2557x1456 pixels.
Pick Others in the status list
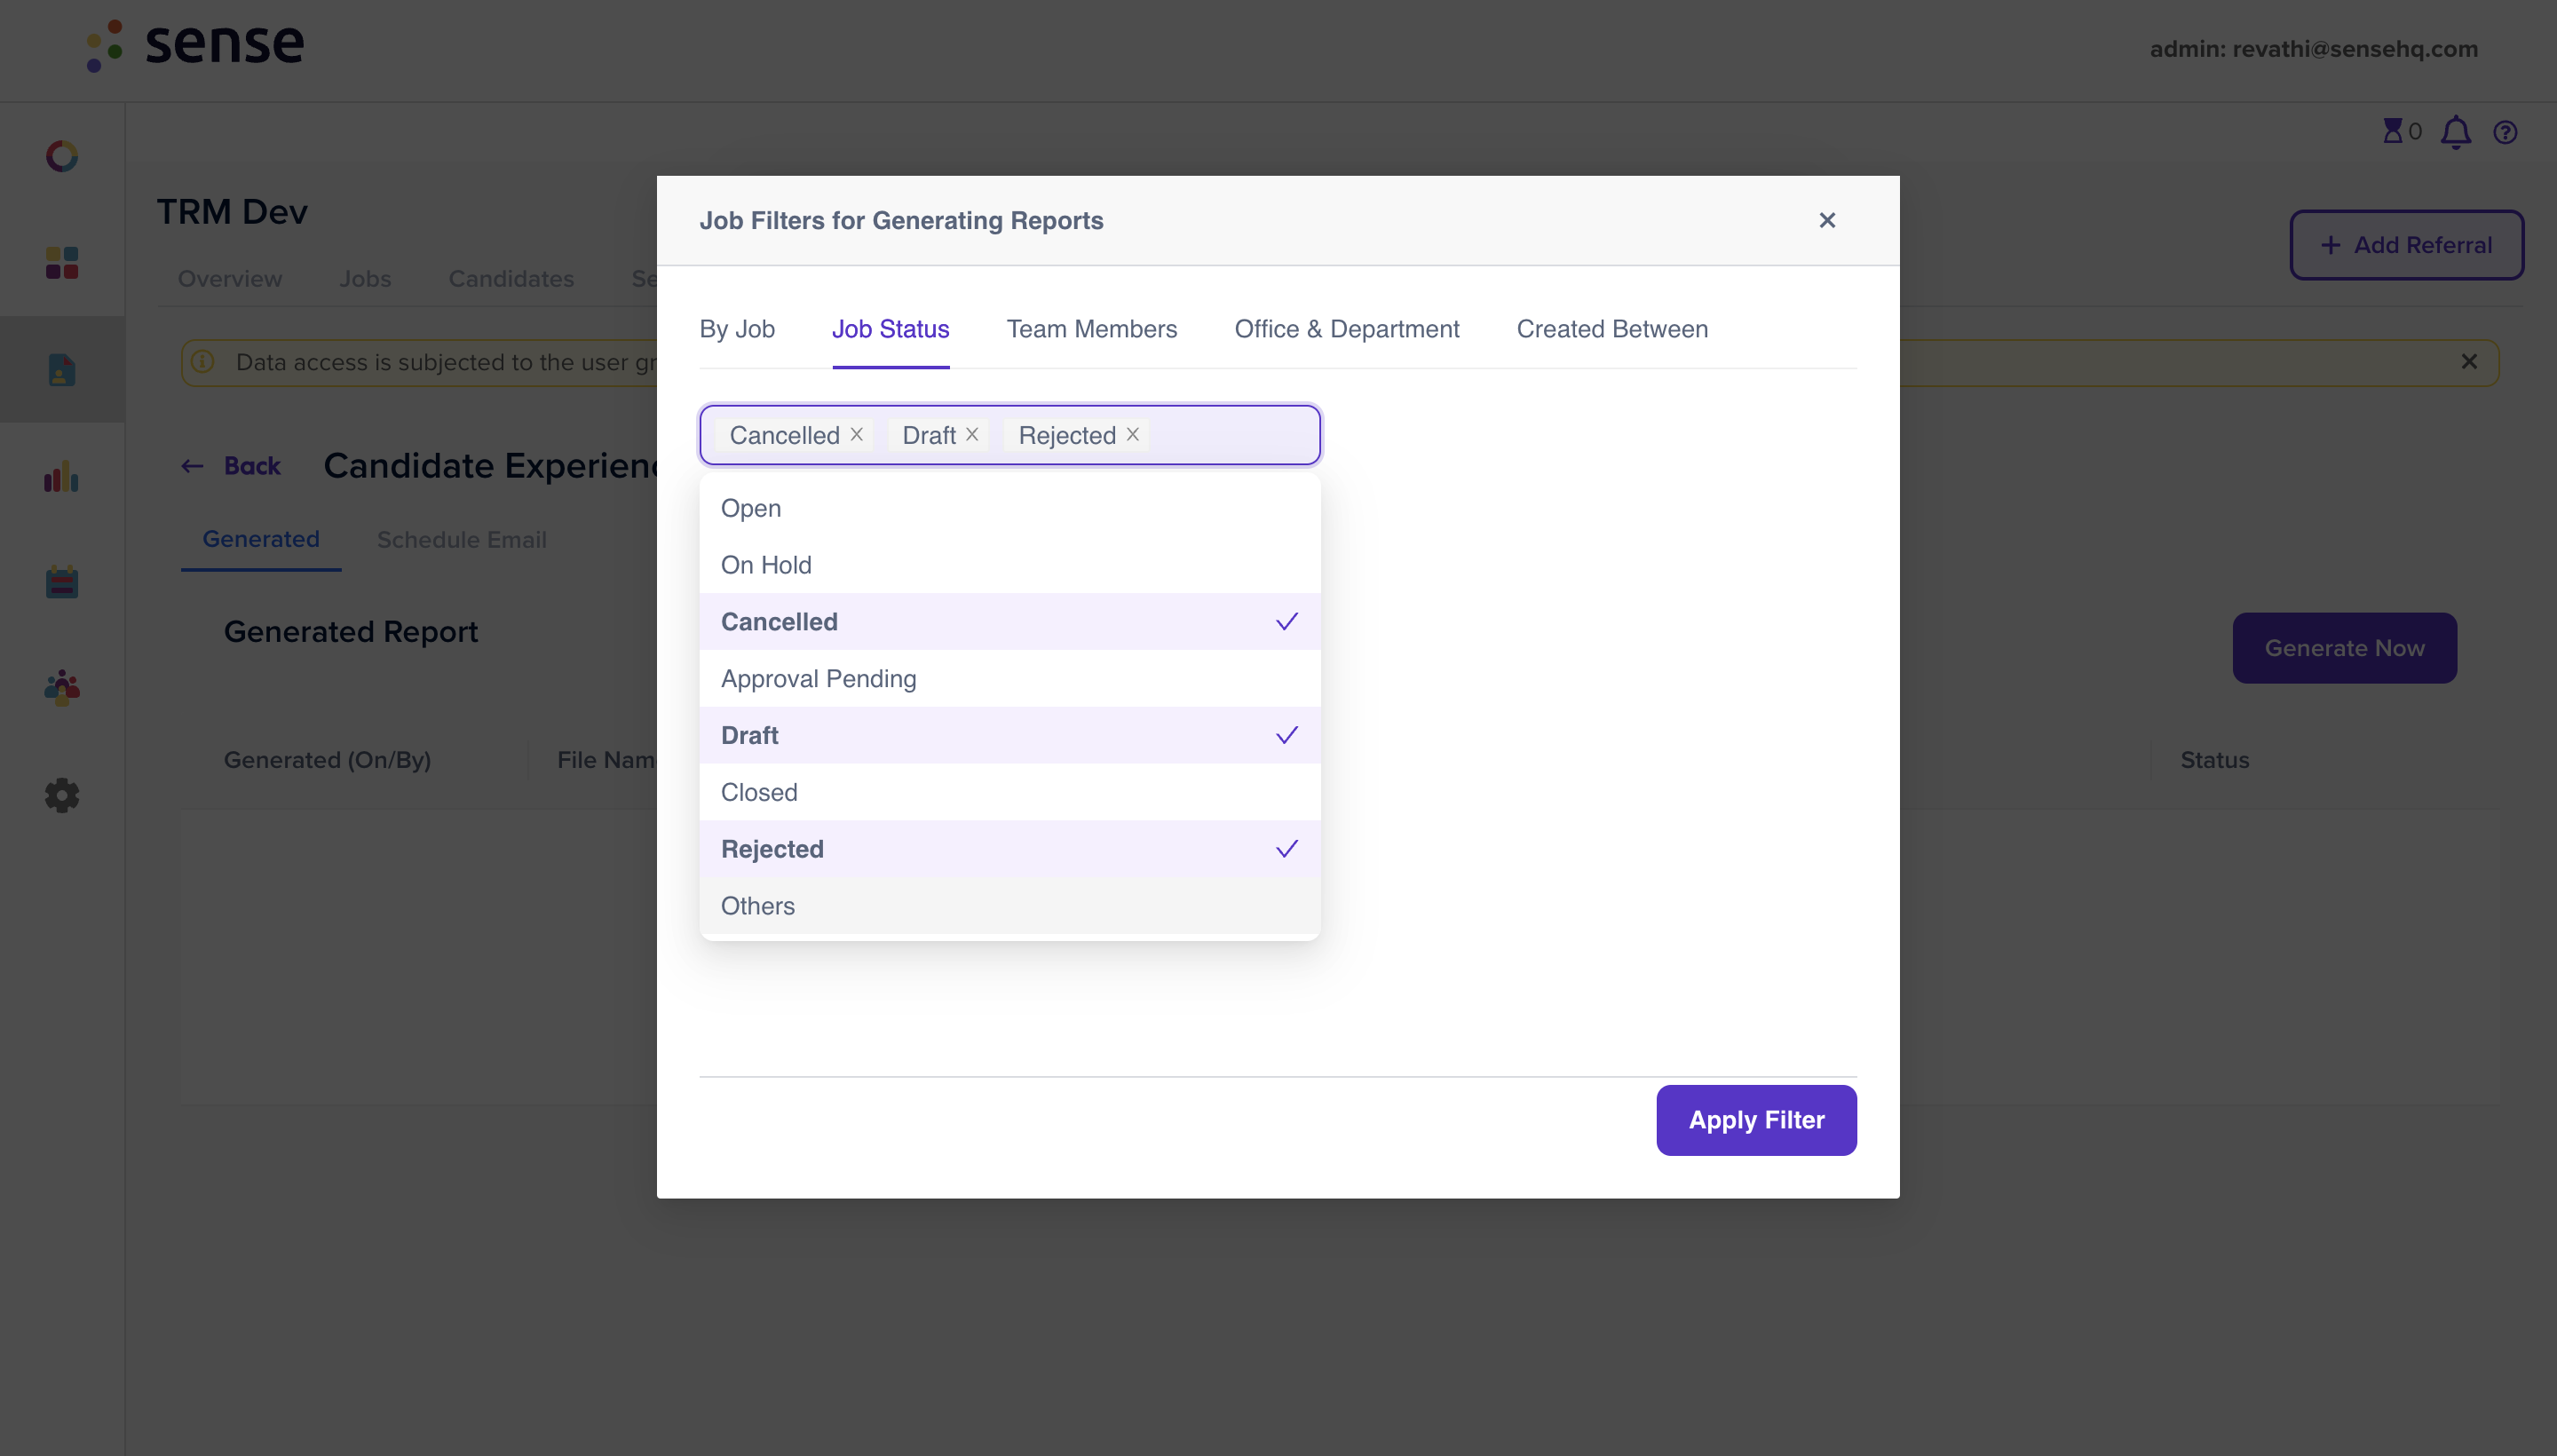[x=1010, y=906]
